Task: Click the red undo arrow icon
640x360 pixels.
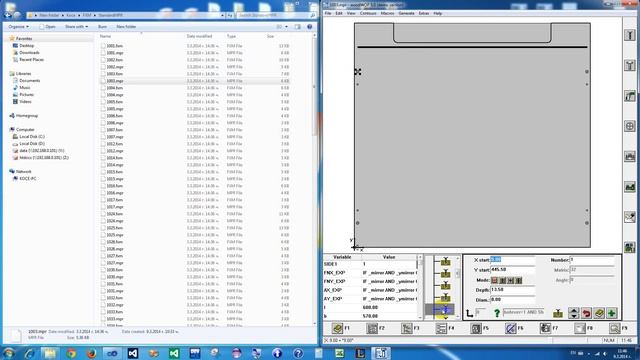Action: (x=586, y=313)
